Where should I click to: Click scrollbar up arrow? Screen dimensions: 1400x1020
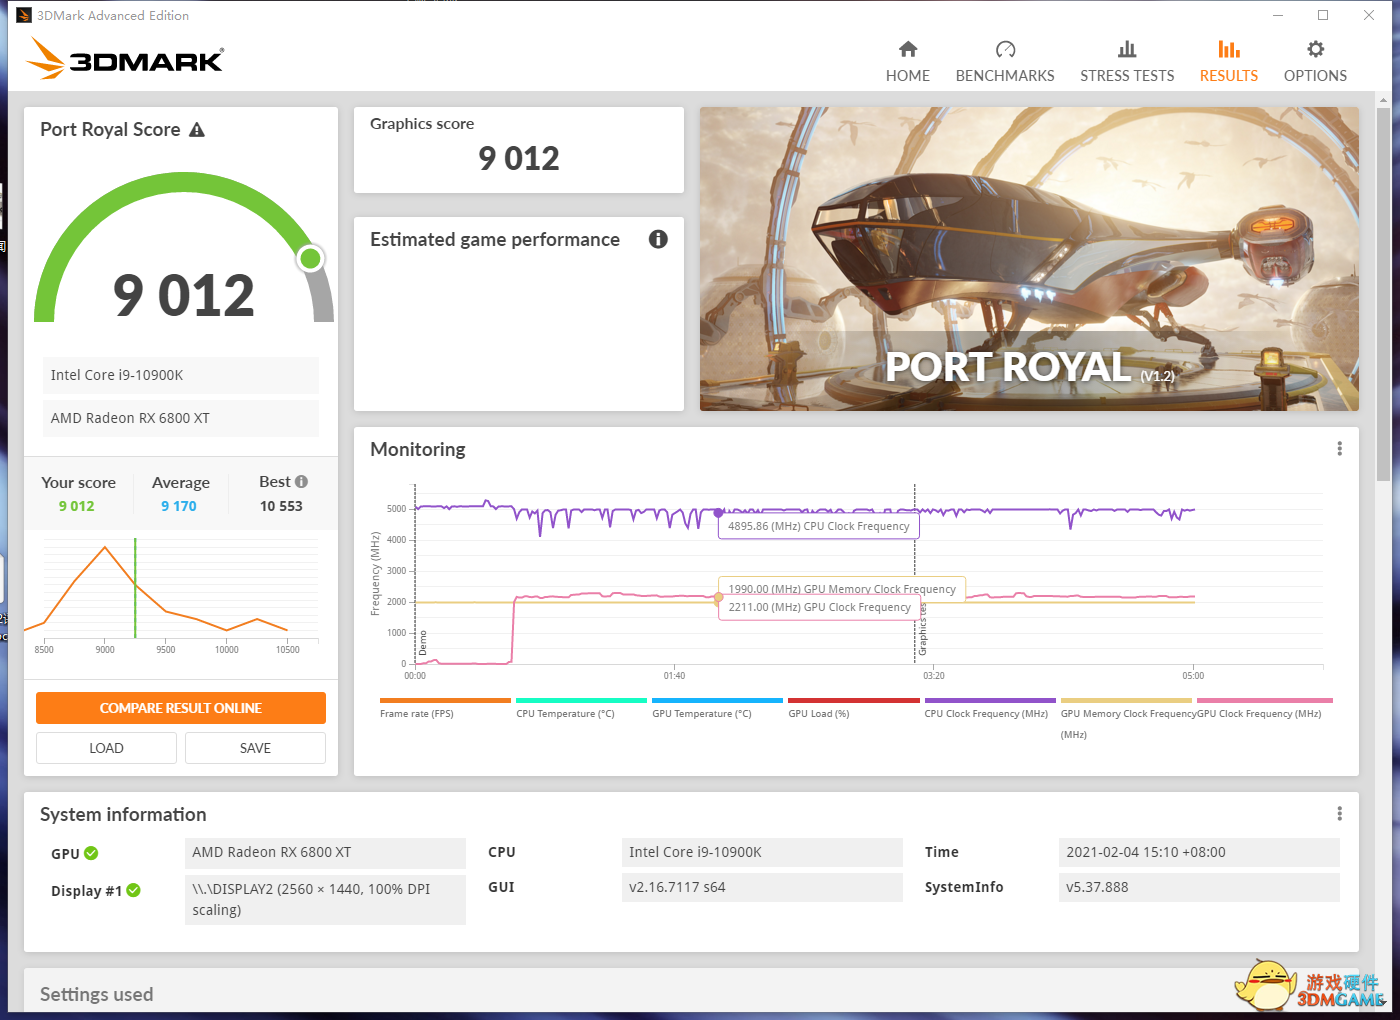pos(1383,99)
